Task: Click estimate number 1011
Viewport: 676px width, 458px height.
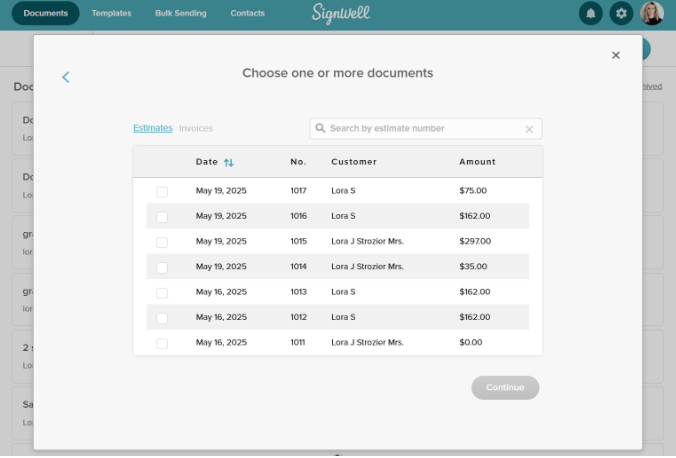Action: 297,342
